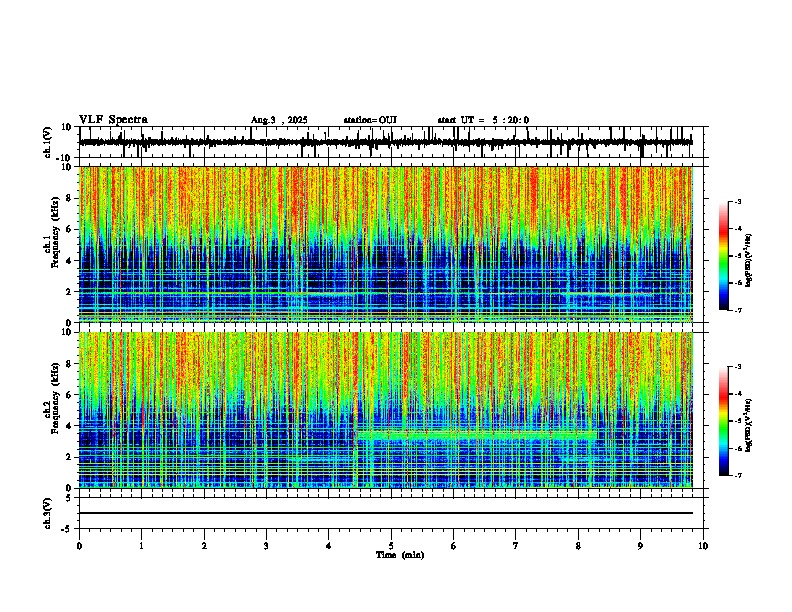This screenshot has width=792, height=612.
Task: Click time axis tick label "0"
Action: [x=79, y=546]
